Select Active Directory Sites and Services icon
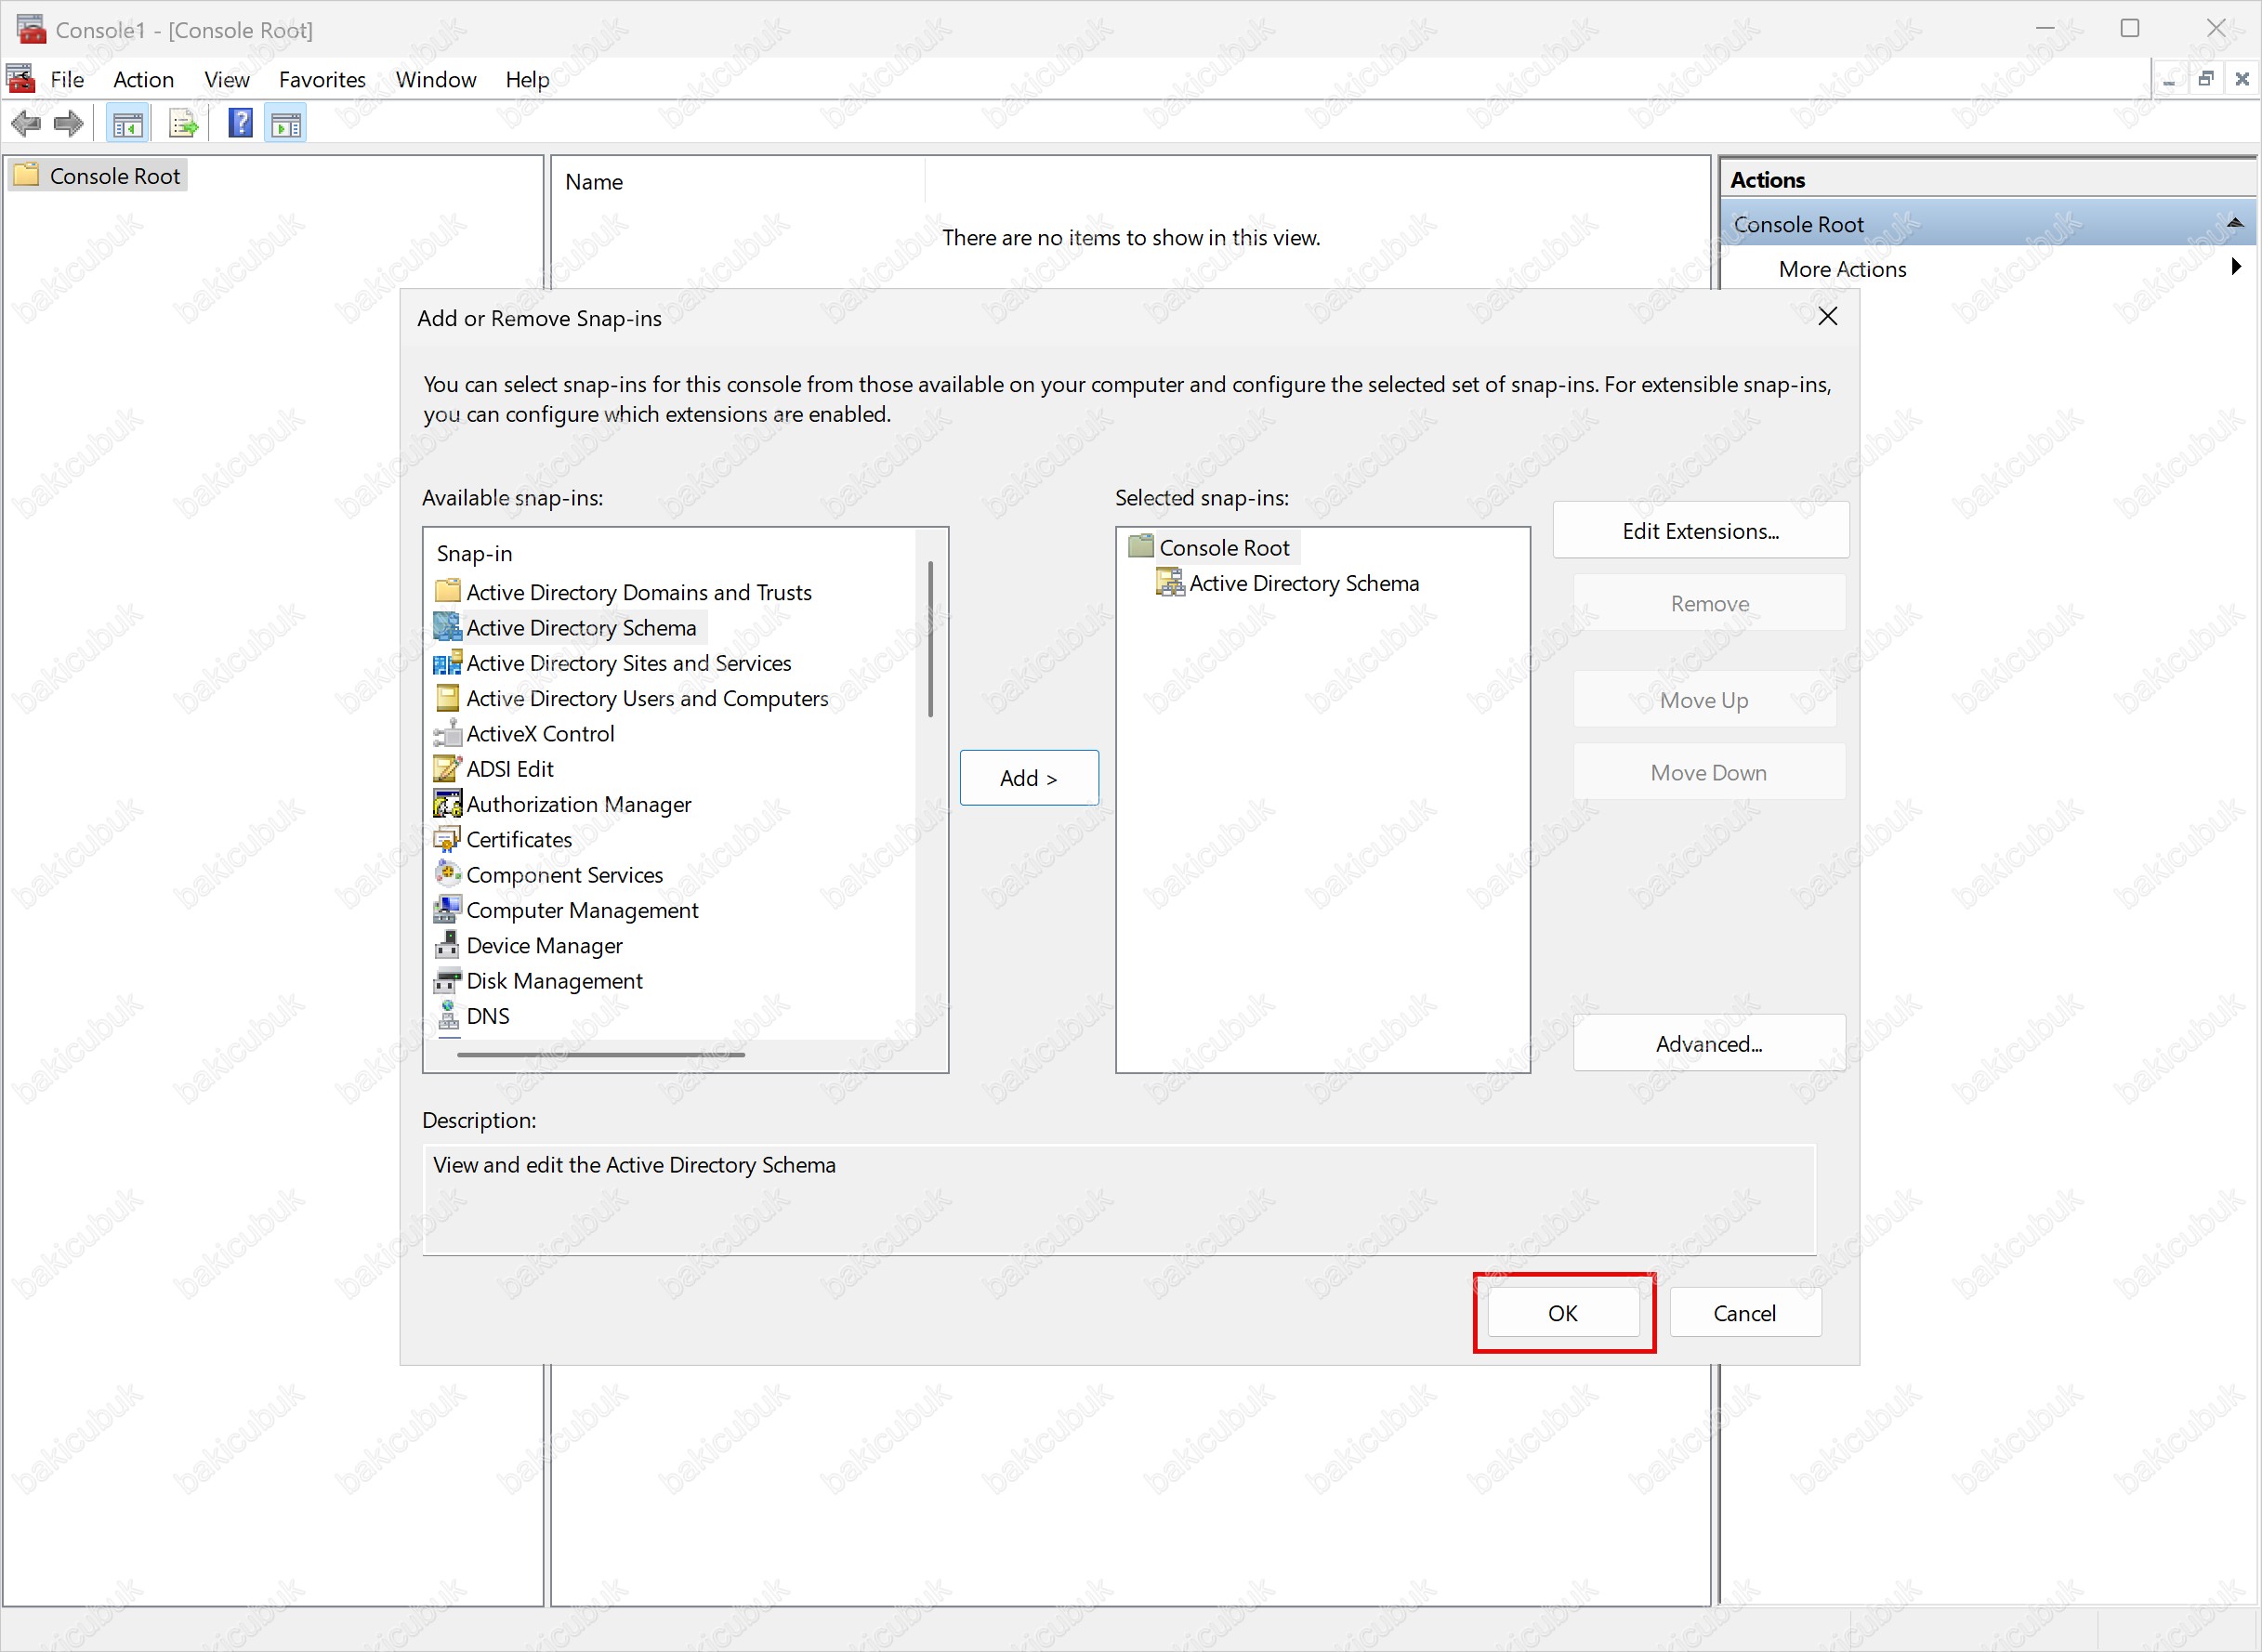The height and width of the screenshot is (1652, 2262). click(x=448, y=662)
